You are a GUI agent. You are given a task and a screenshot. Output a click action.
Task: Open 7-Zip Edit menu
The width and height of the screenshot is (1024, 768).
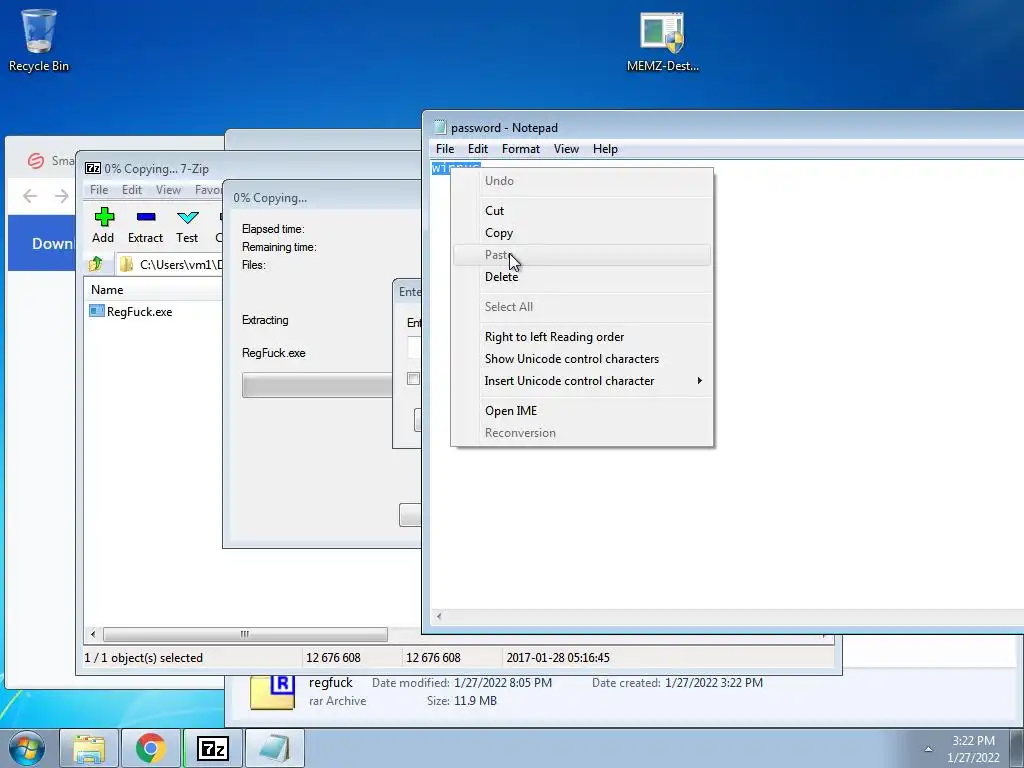(x=131, y=189)
